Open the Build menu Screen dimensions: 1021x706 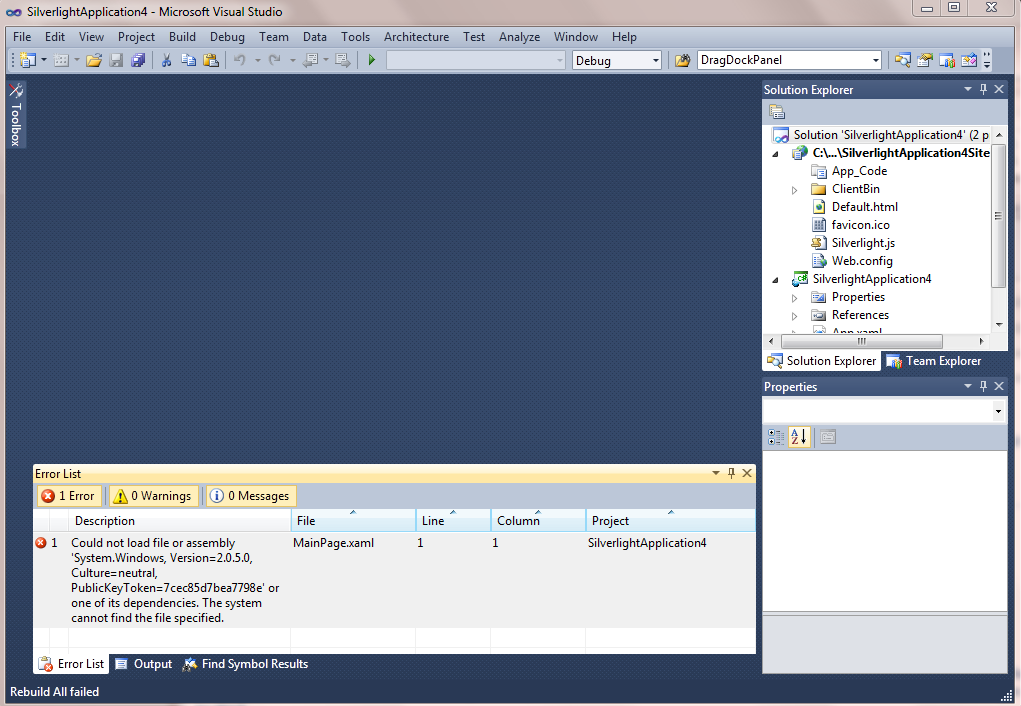pyautogui.click(x=182, y=37)
